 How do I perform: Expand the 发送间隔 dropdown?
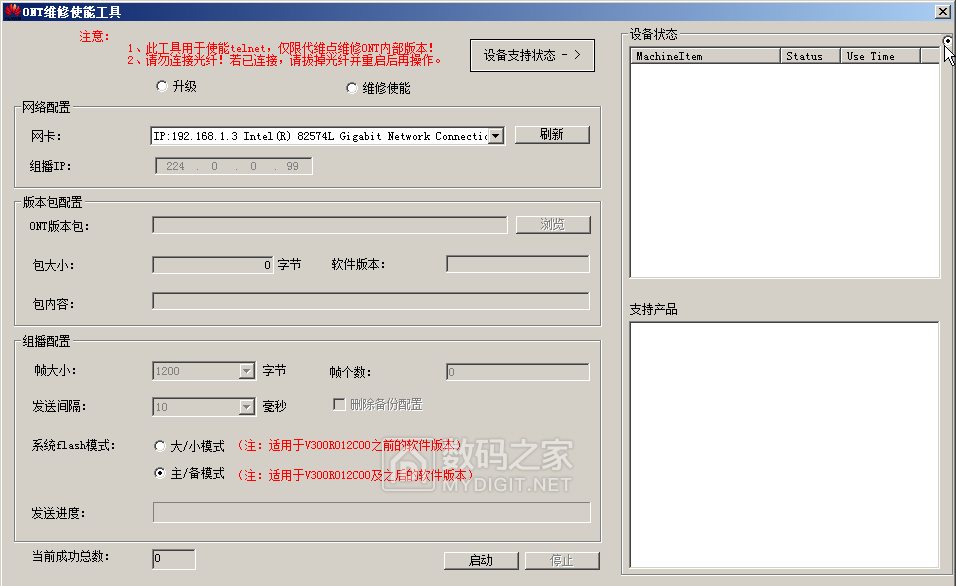point(247,407)
